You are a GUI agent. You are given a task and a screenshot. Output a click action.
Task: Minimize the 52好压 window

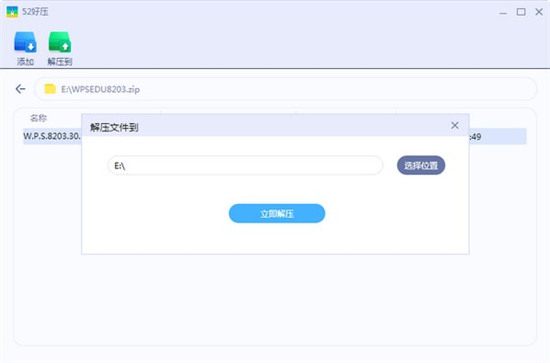click(503, 12)
